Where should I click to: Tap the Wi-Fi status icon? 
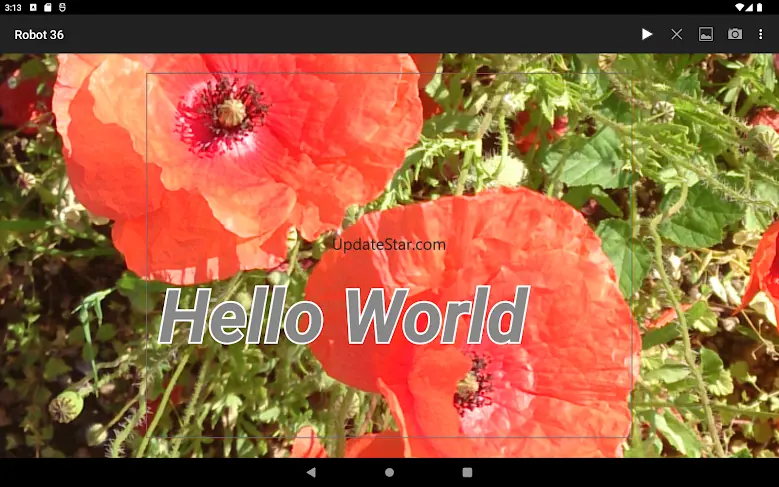(x=740, y=7)
